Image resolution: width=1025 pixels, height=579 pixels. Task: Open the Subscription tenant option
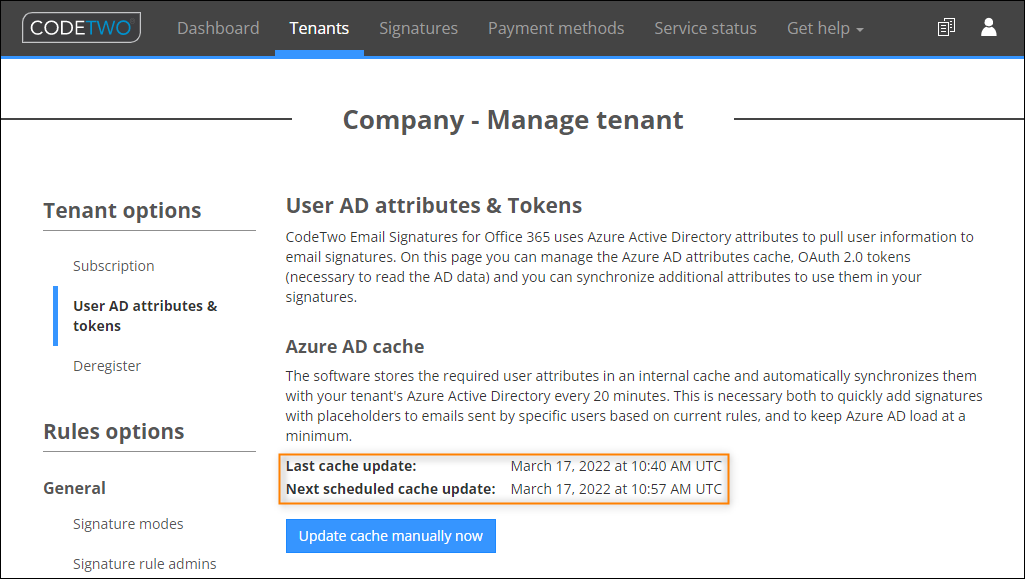pyautogui.click(x=114, y=266)
